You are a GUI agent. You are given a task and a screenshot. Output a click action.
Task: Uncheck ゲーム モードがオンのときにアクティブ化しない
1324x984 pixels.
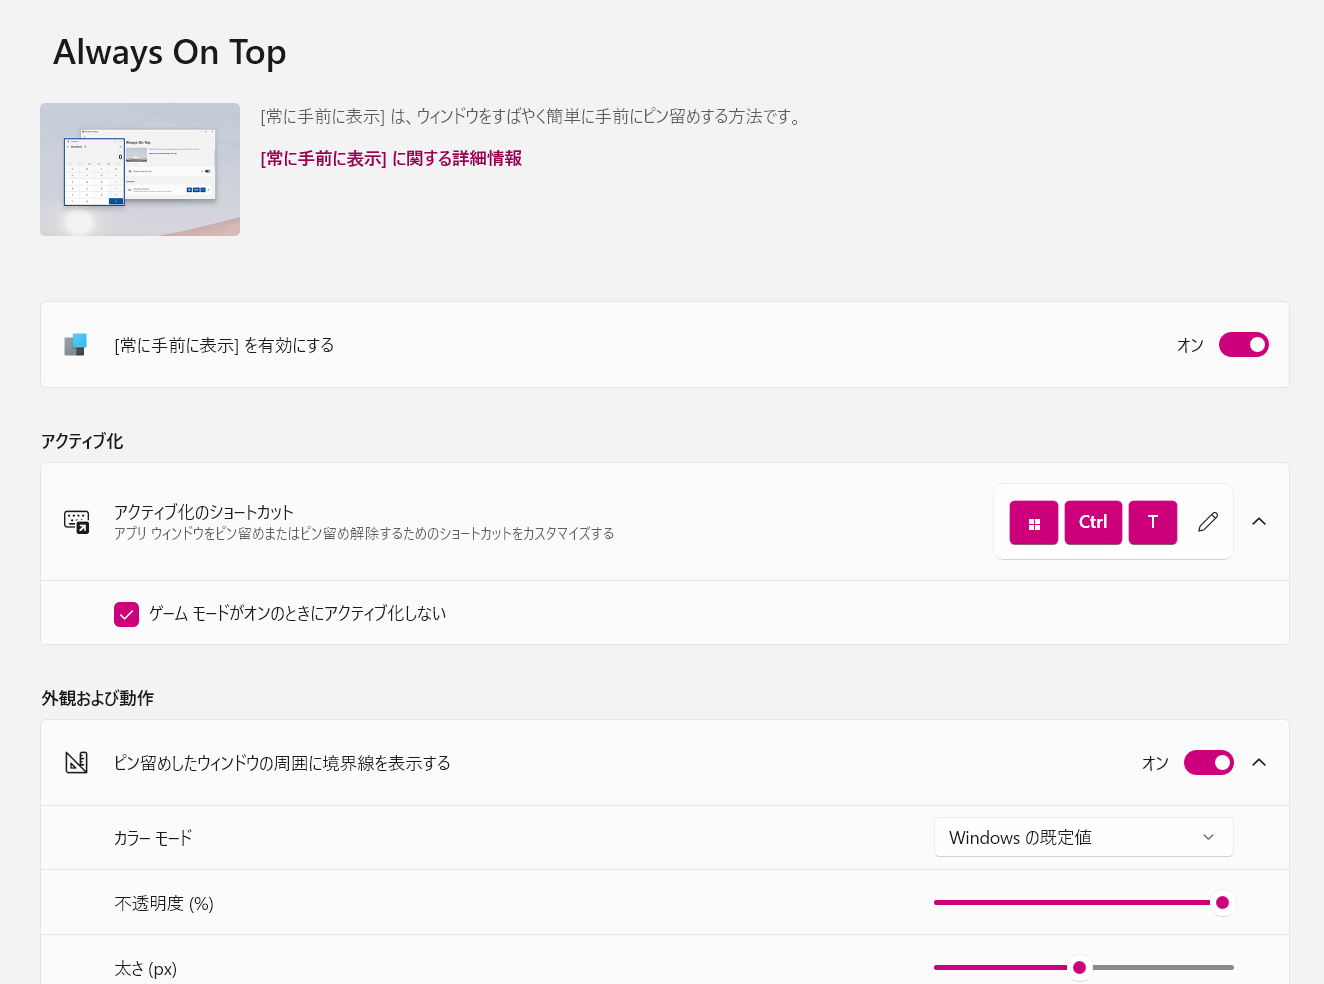coord(126,614)
